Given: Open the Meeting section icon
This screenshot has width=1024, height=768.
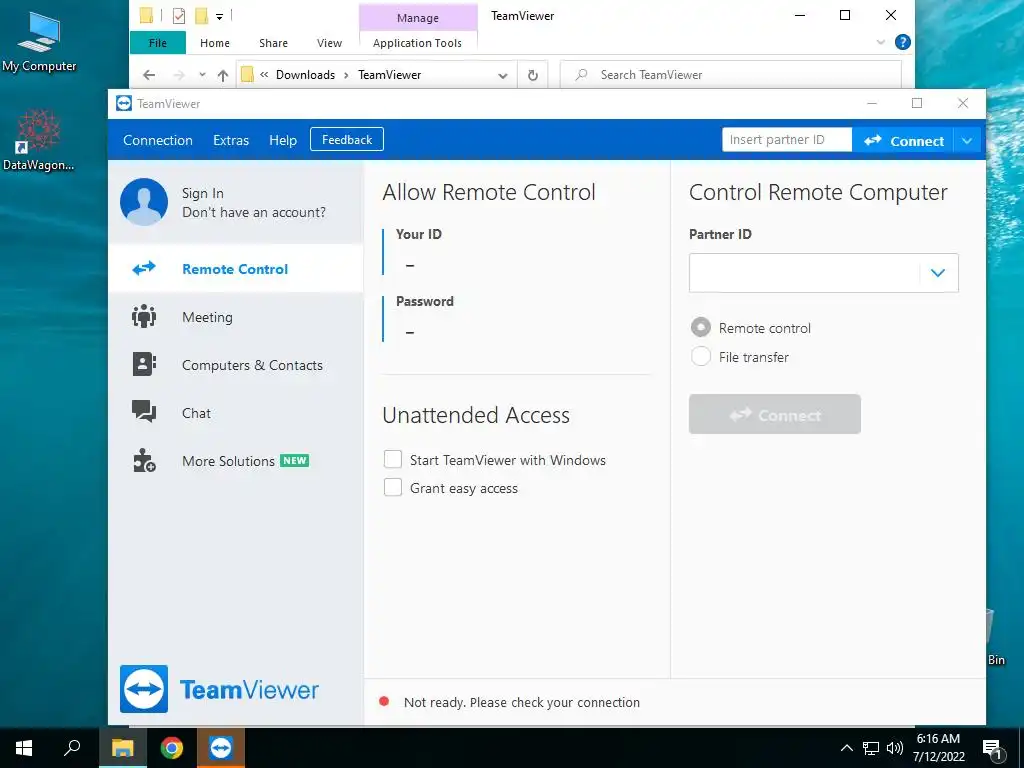Looking at the screenshot, I should click(144, 317).
